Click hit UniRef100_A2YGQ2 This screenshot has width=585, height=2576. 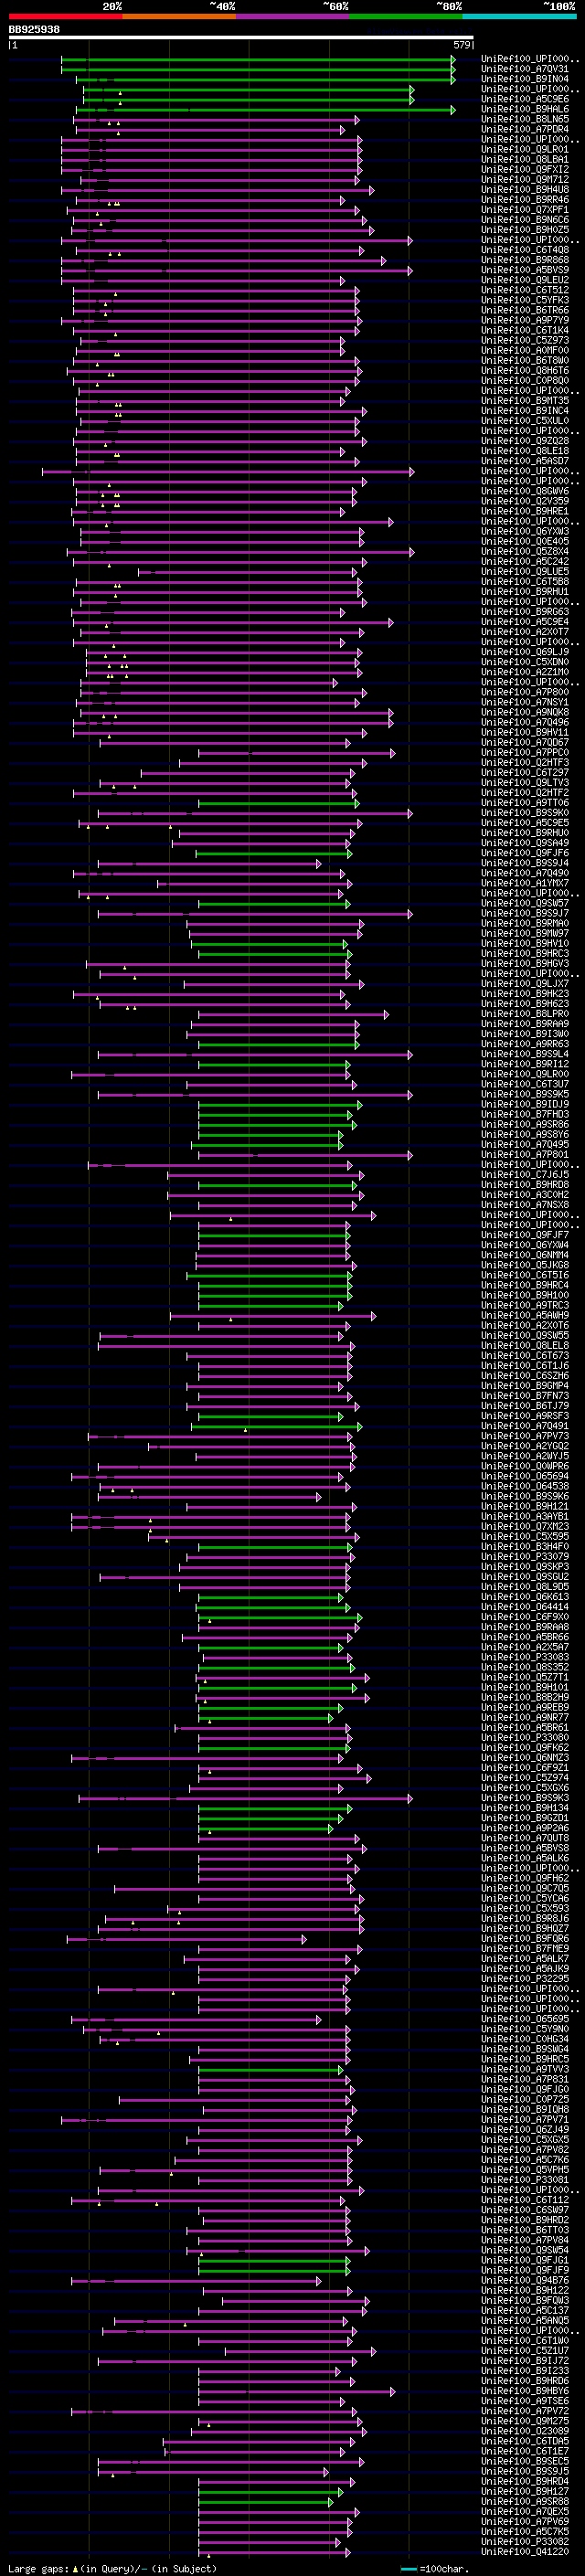point(525,1446)
